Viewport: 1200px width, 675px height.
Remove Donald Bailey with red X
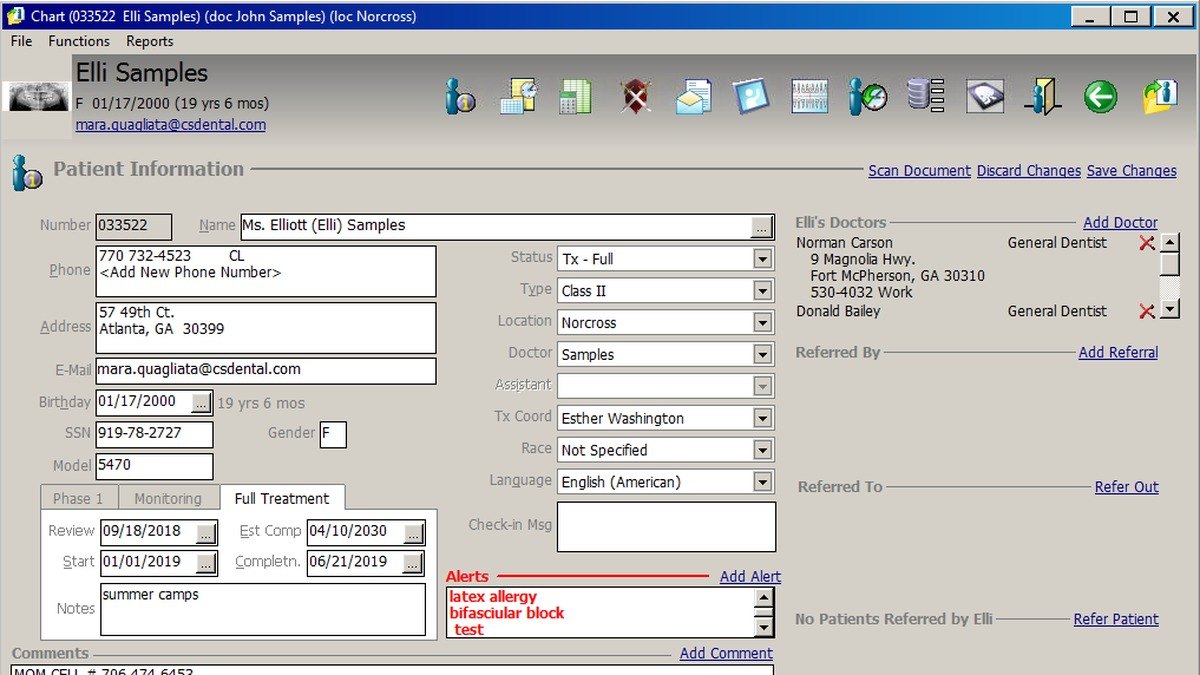[x=1147, y=311]
